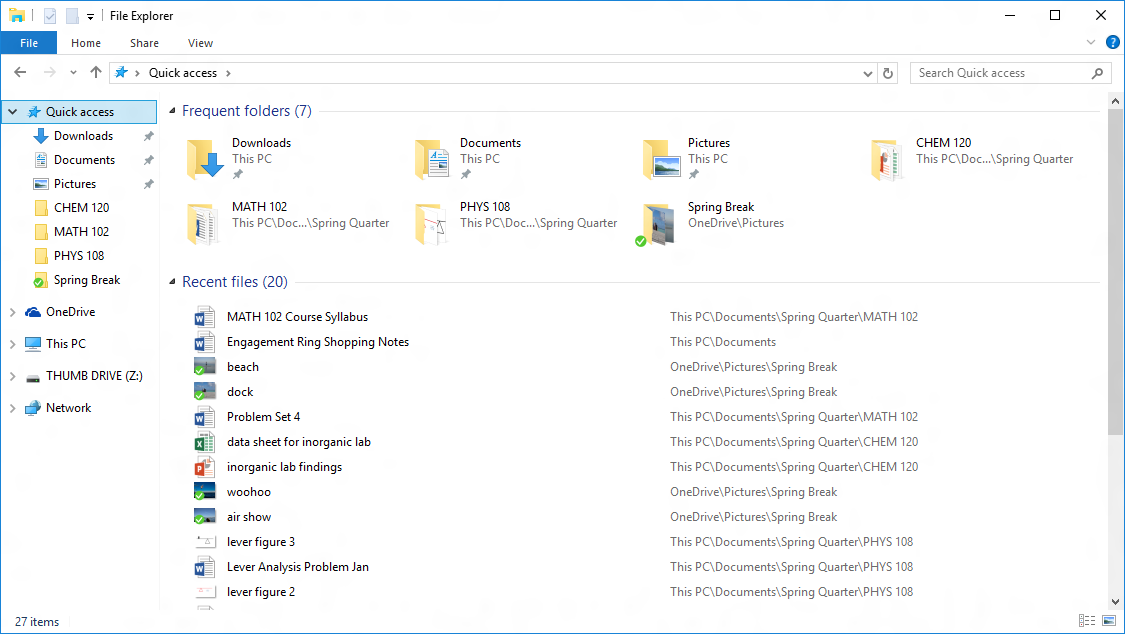
Task: Click the Up one level navigation arrow
Action: (x=95, y=72)
